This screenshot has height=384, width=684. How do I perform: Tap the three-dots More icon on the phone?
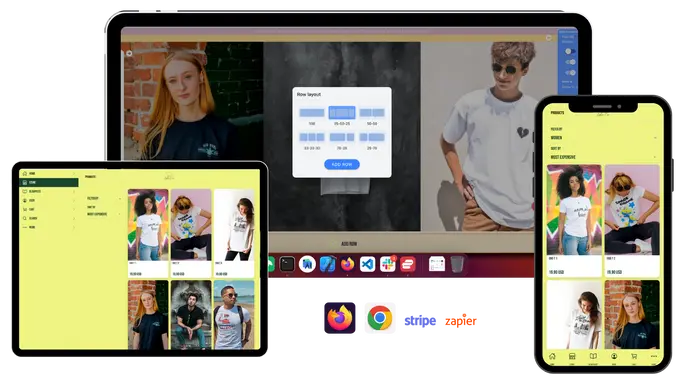coord(653,357)
